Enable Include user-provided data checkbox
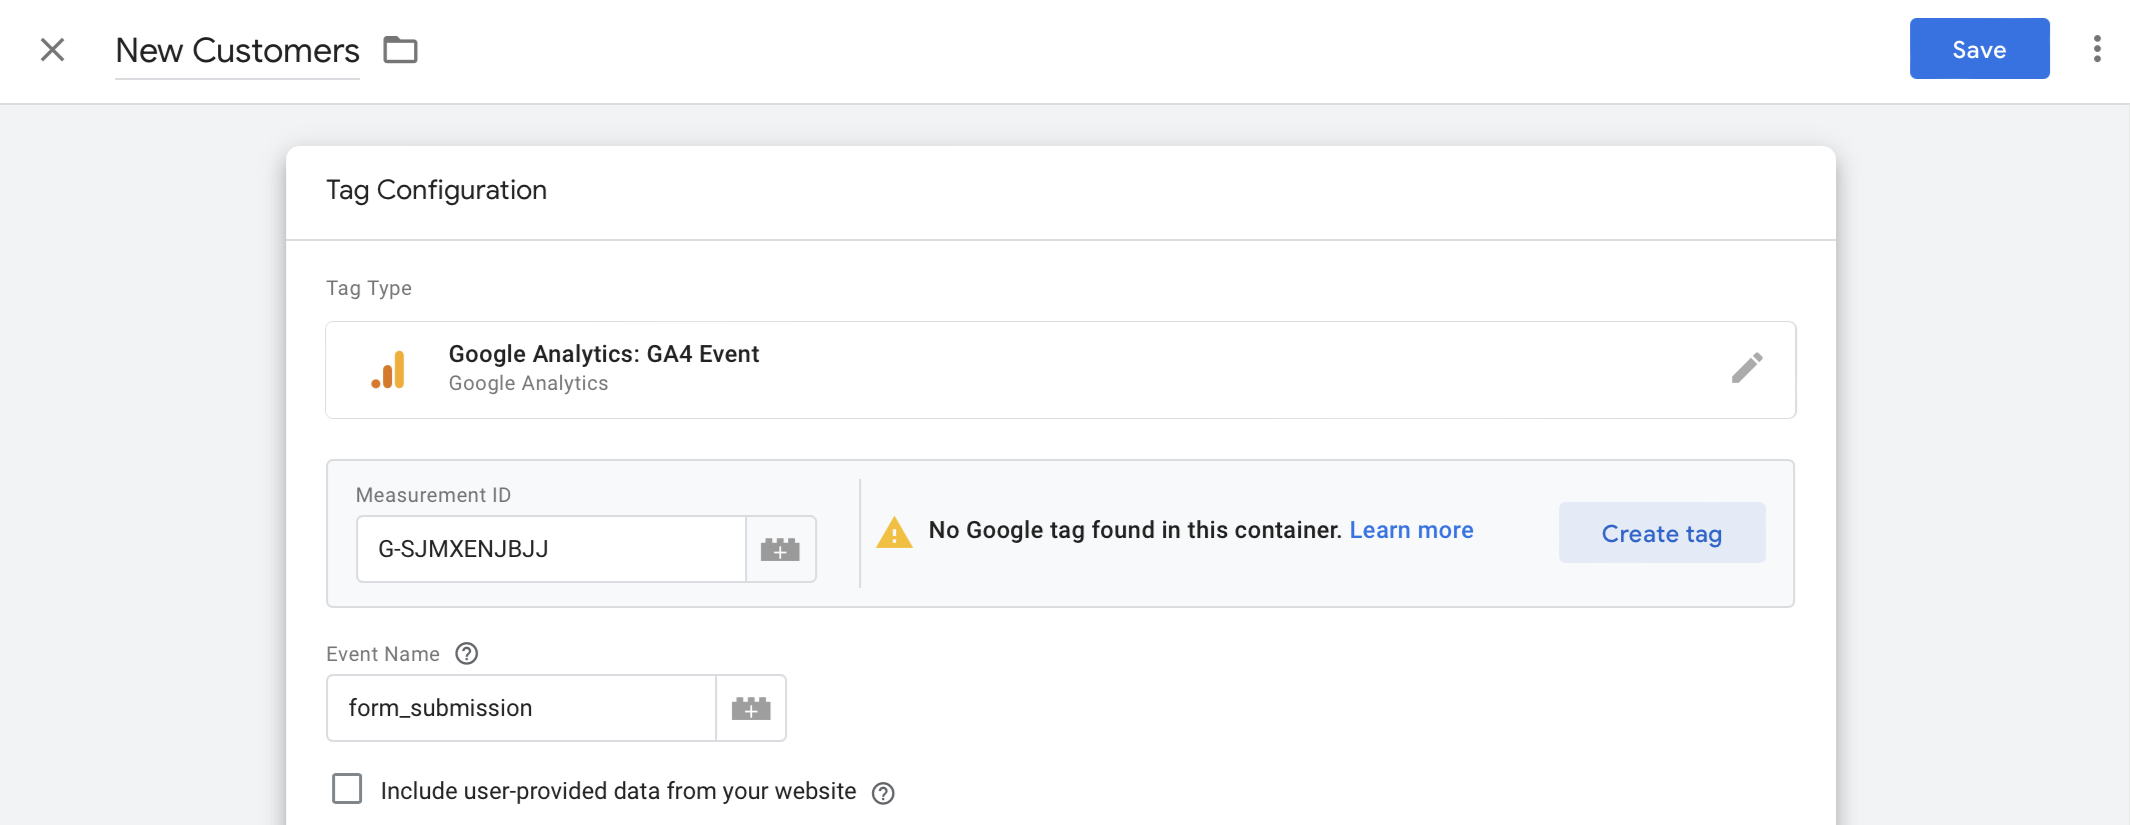 pyautogui.click(x=347, y=789)
